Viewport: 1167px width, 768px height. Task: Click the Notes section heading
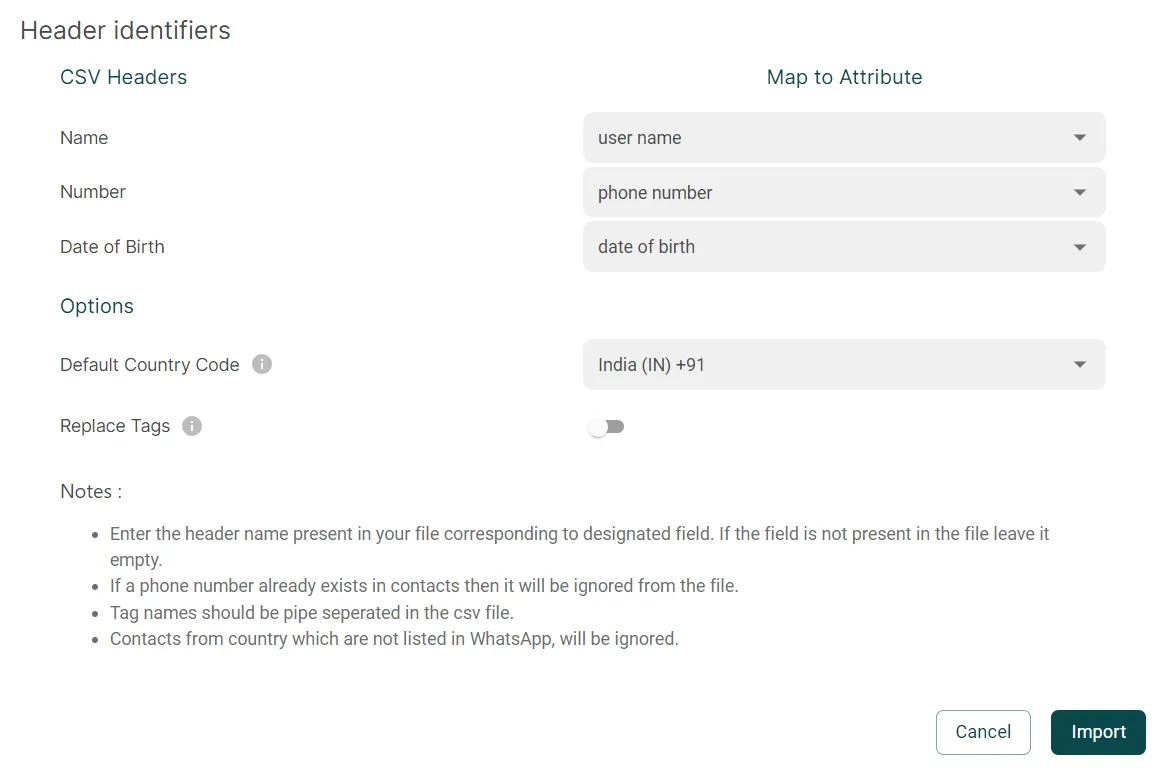(89, 491)
